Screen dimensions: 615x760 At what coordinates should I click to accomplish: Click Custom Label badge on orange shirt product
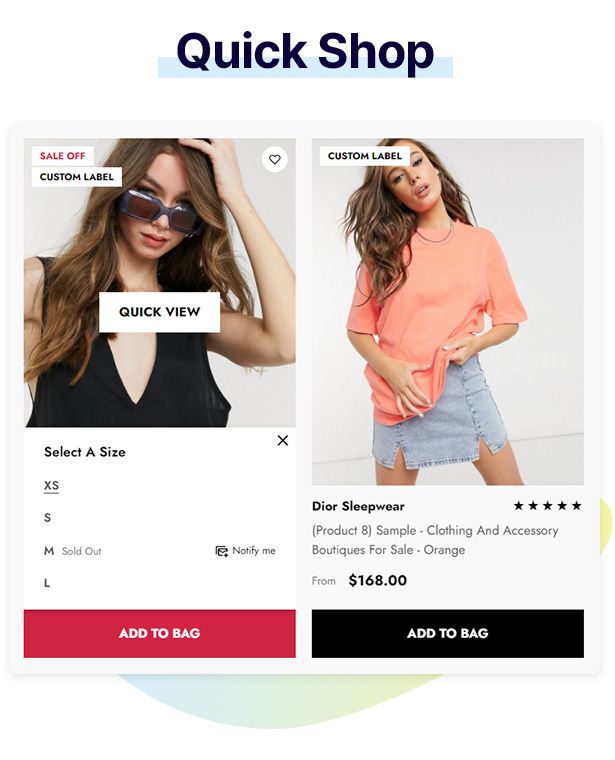(x=365, y=156)
